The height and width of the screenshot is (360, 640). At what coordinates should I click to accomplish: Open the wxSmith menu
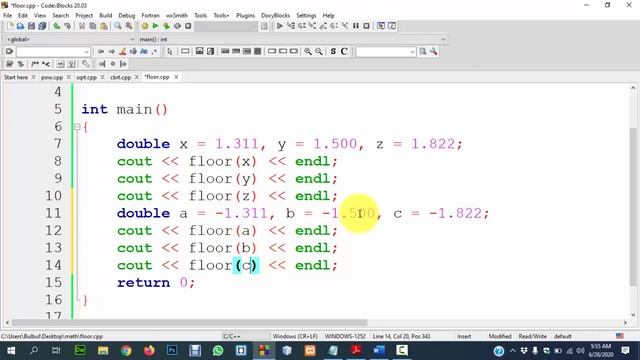177,16
